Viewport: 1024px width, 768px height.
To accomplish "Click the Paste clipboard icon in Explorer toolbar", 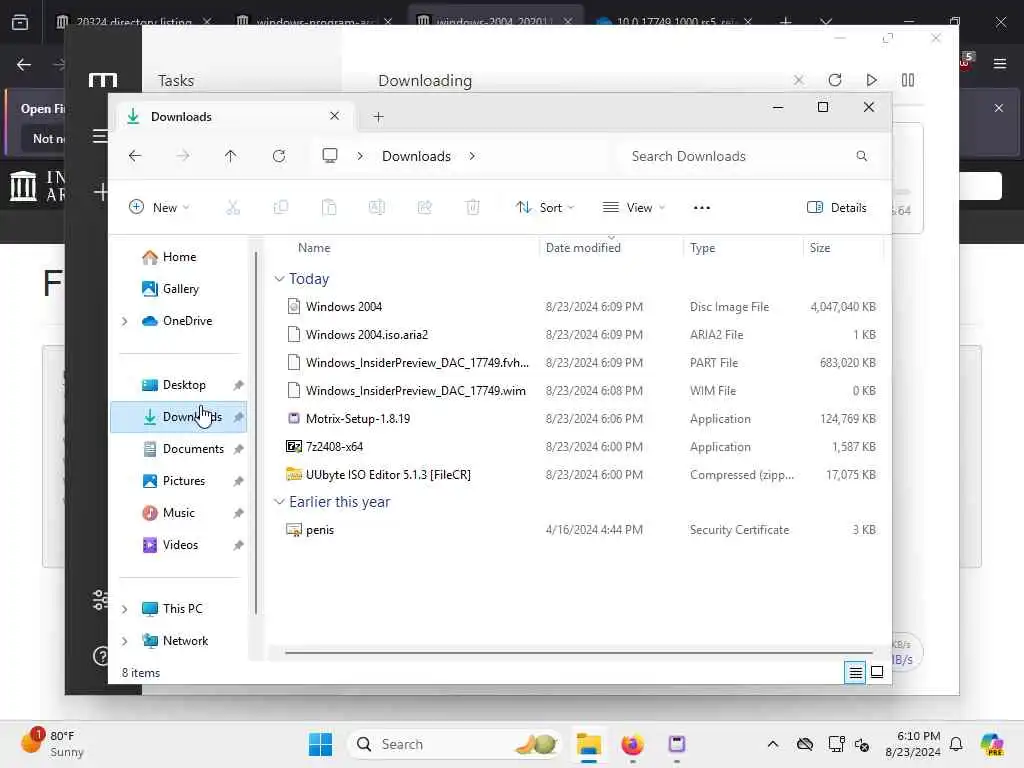I will (x=329, y=208).
